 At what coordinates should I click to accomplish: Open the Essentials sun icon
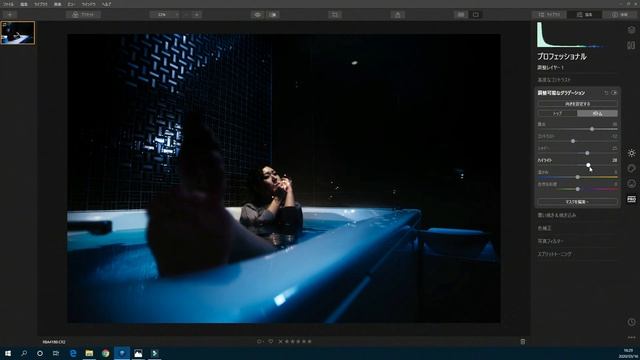(631, 153)
